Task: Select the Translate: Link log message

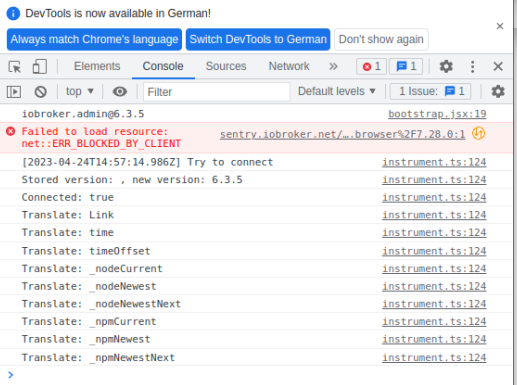Action: coord(68,215)
